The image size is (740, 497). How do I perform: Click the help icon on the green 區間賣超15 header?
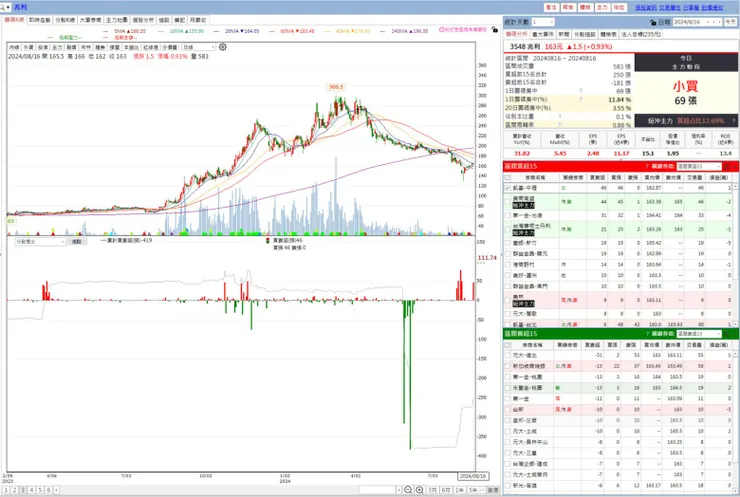pyautogui.click(x=647, y=334)
